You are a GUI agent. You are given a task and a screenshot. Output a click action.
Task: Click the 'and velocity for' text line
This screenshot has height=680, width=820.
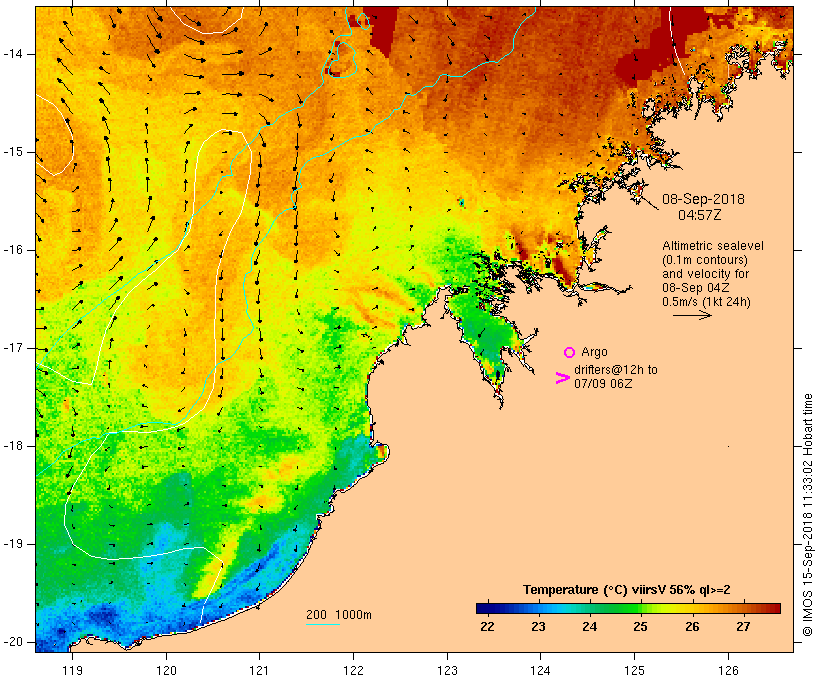705,274
